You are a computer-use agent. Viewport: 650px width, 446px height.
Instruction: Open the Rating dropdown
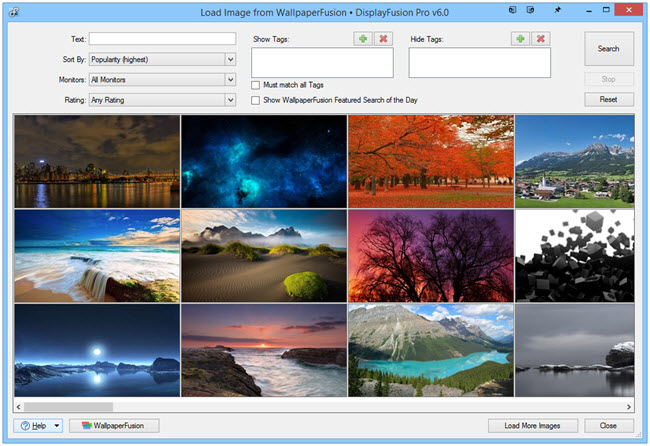click(230, 100)
